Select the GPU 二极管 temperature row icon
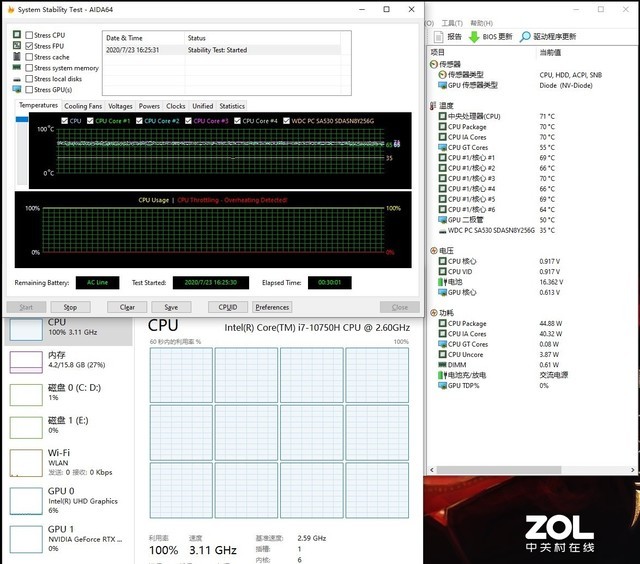The width and height of the screenshot is (640, 564). (442, 219)
